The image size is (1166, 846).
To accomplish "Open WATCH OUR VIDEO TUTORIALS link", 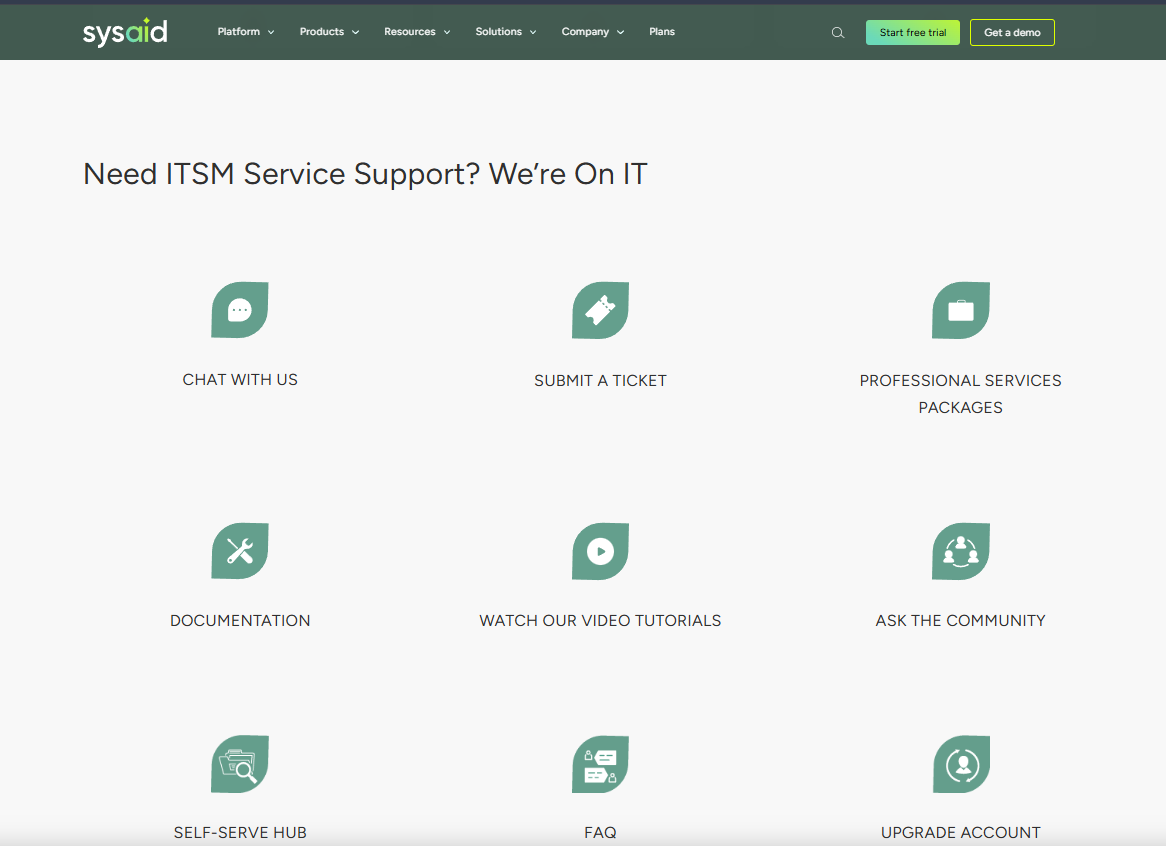I will click(600, 621).
